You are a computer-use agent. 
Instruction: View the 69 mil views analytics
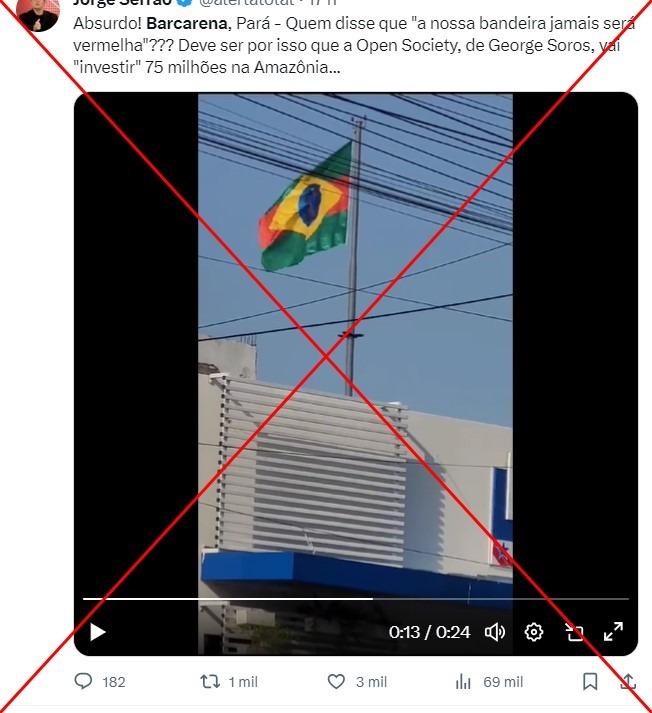pos(489,682)
